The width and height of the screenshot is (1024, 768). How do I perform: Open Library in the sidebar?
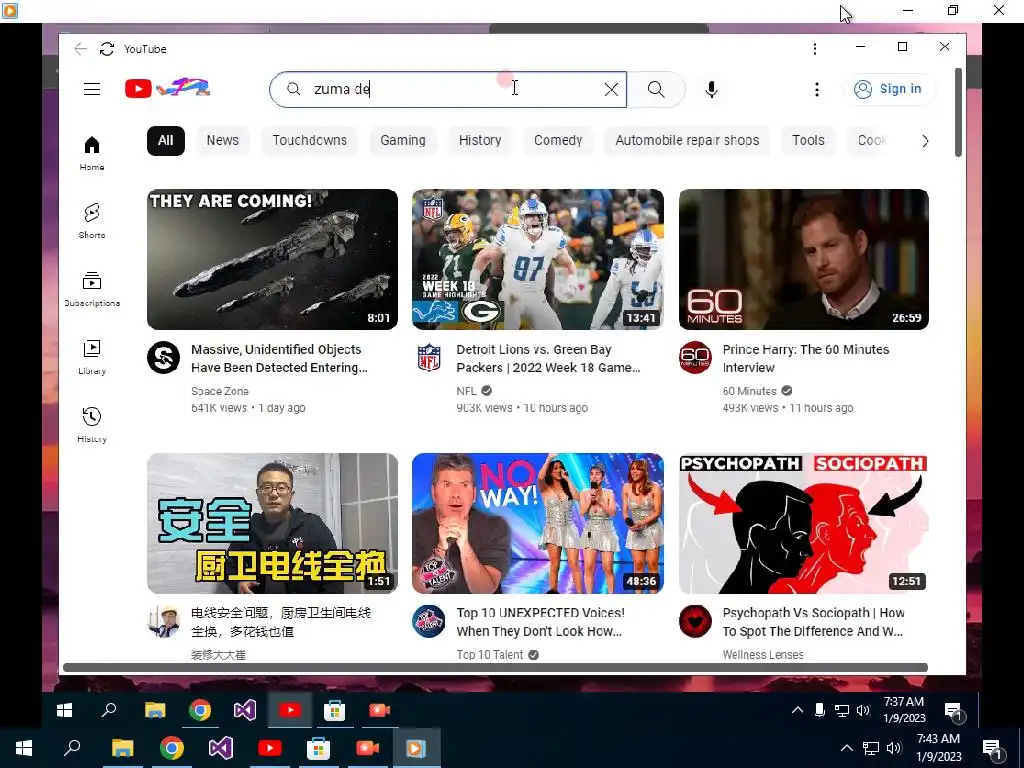(x=92, y=357)
